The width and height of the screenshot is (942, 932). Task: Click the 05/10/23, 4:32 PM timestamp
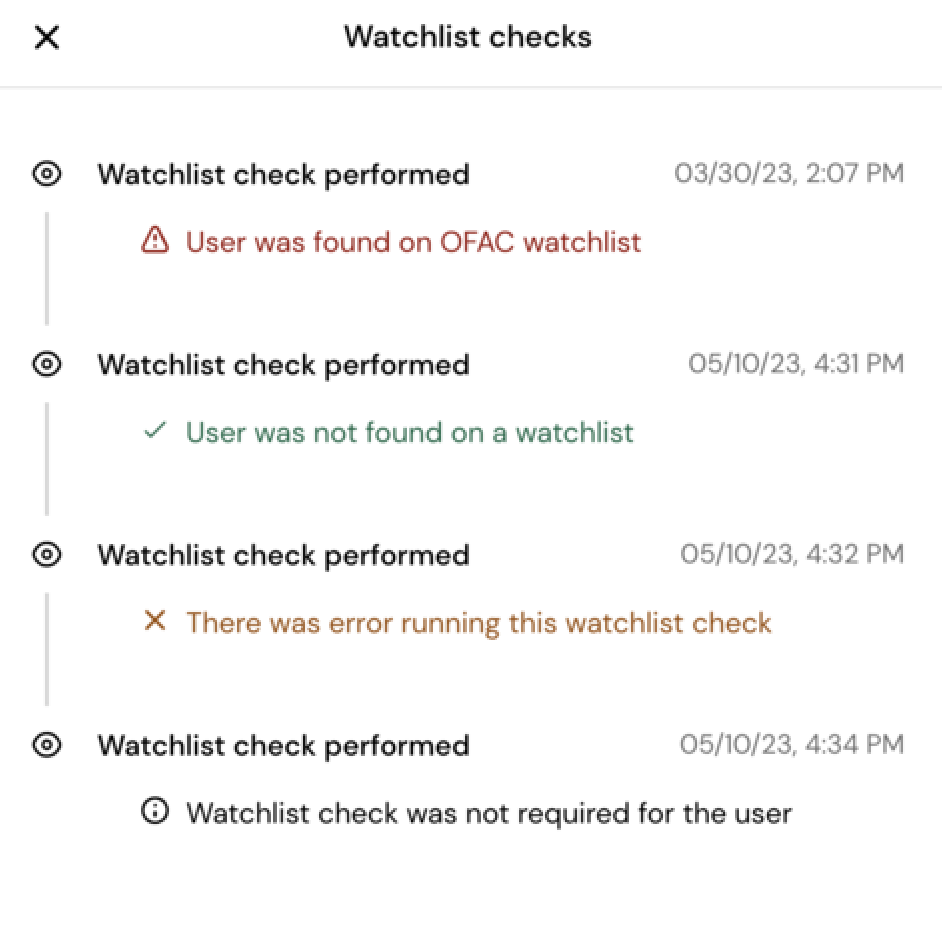click(792, 554)
